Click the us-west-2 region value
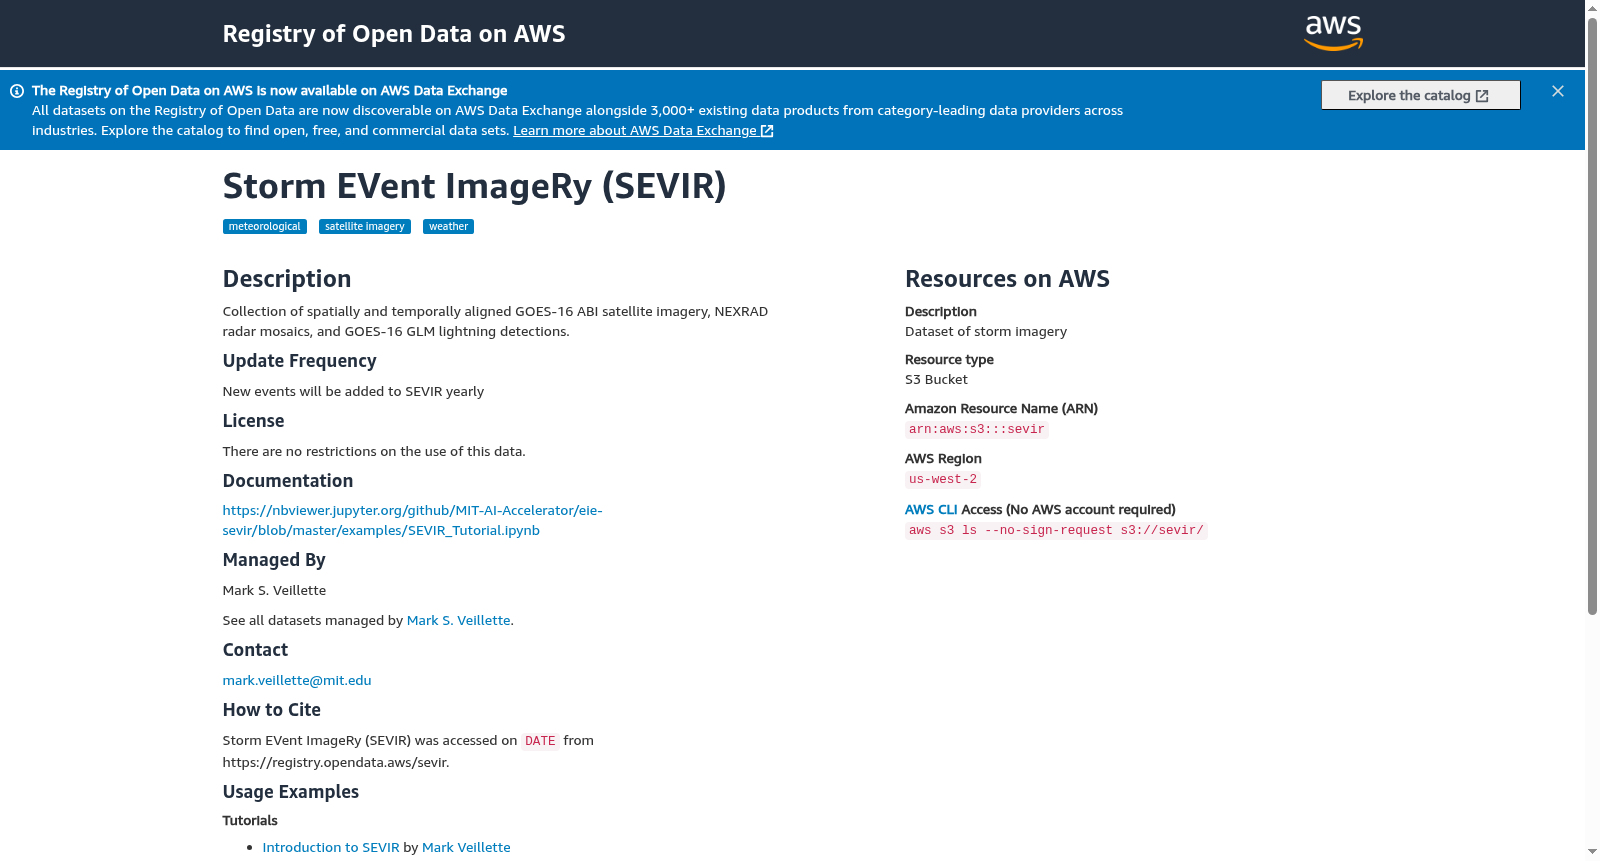This screenshot has width=1600, height=861. pyautogui.click(x=943, y=480)
